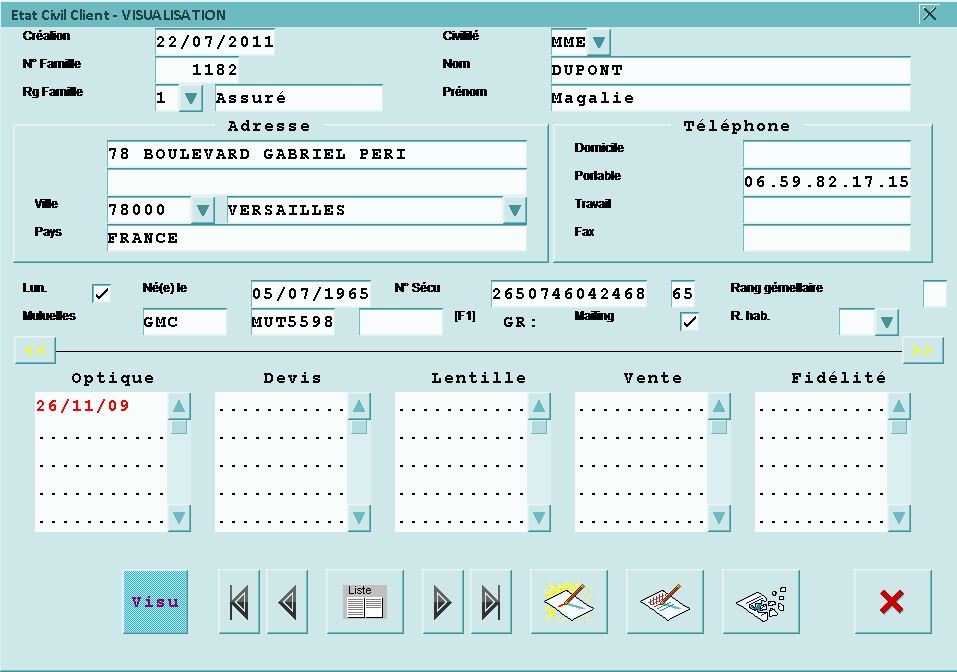Click the yellow << navigation button
This screenshot has height=672, width=957.
[35, 350]
